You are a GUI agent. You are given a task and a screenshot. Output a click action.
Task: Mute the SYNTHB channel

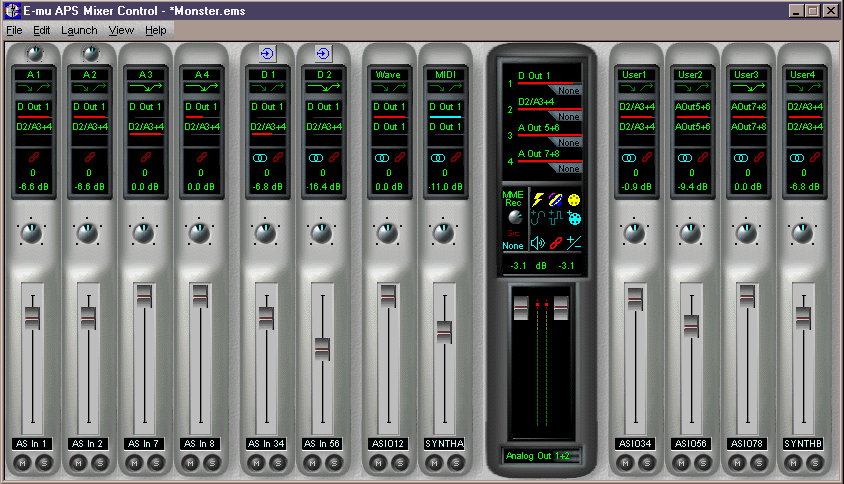(793, 462)
